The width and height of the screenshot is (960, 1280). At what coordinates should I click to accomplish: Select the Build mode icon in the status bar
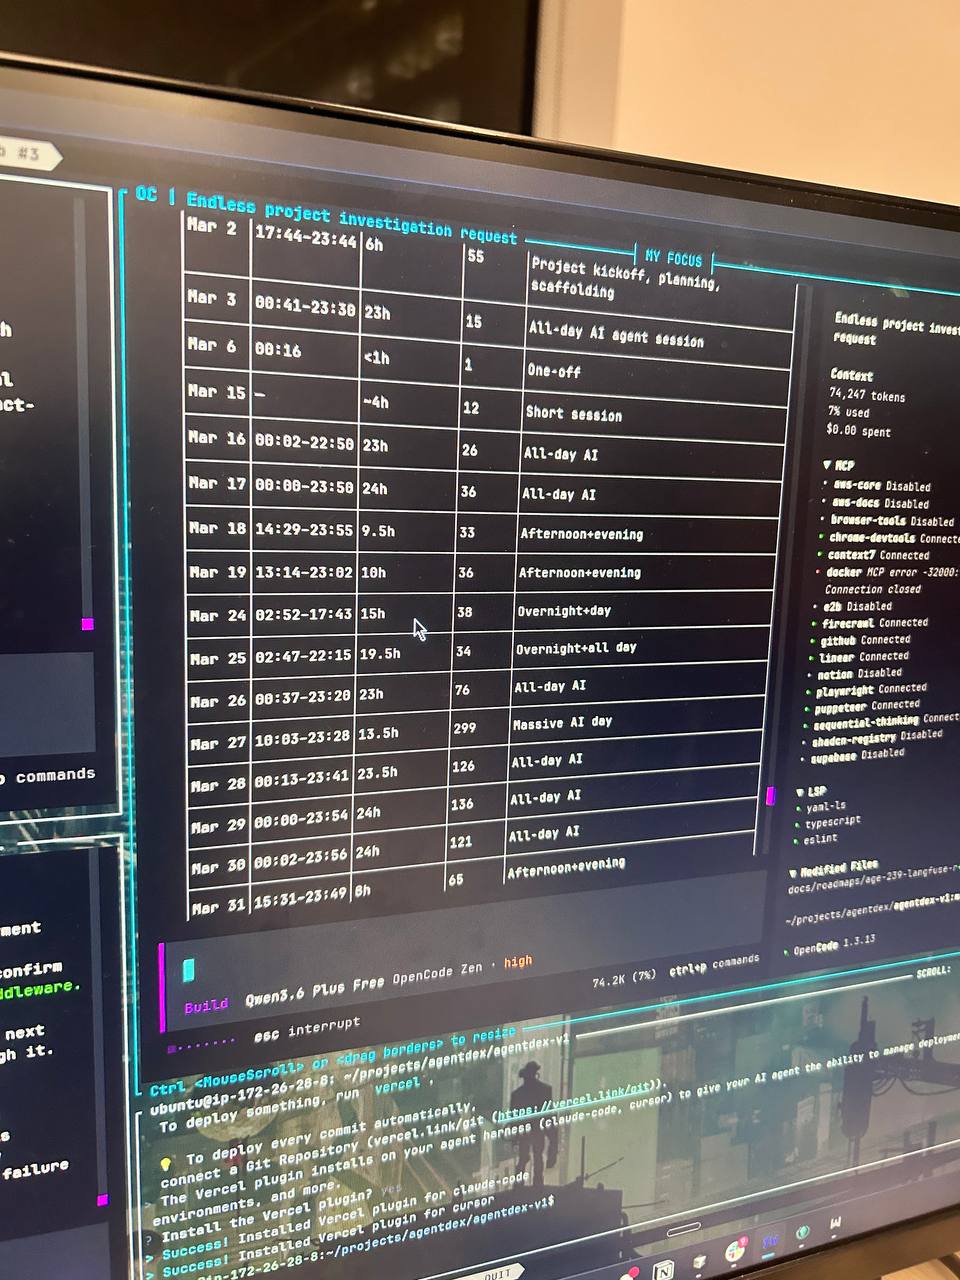coord(188,968)
